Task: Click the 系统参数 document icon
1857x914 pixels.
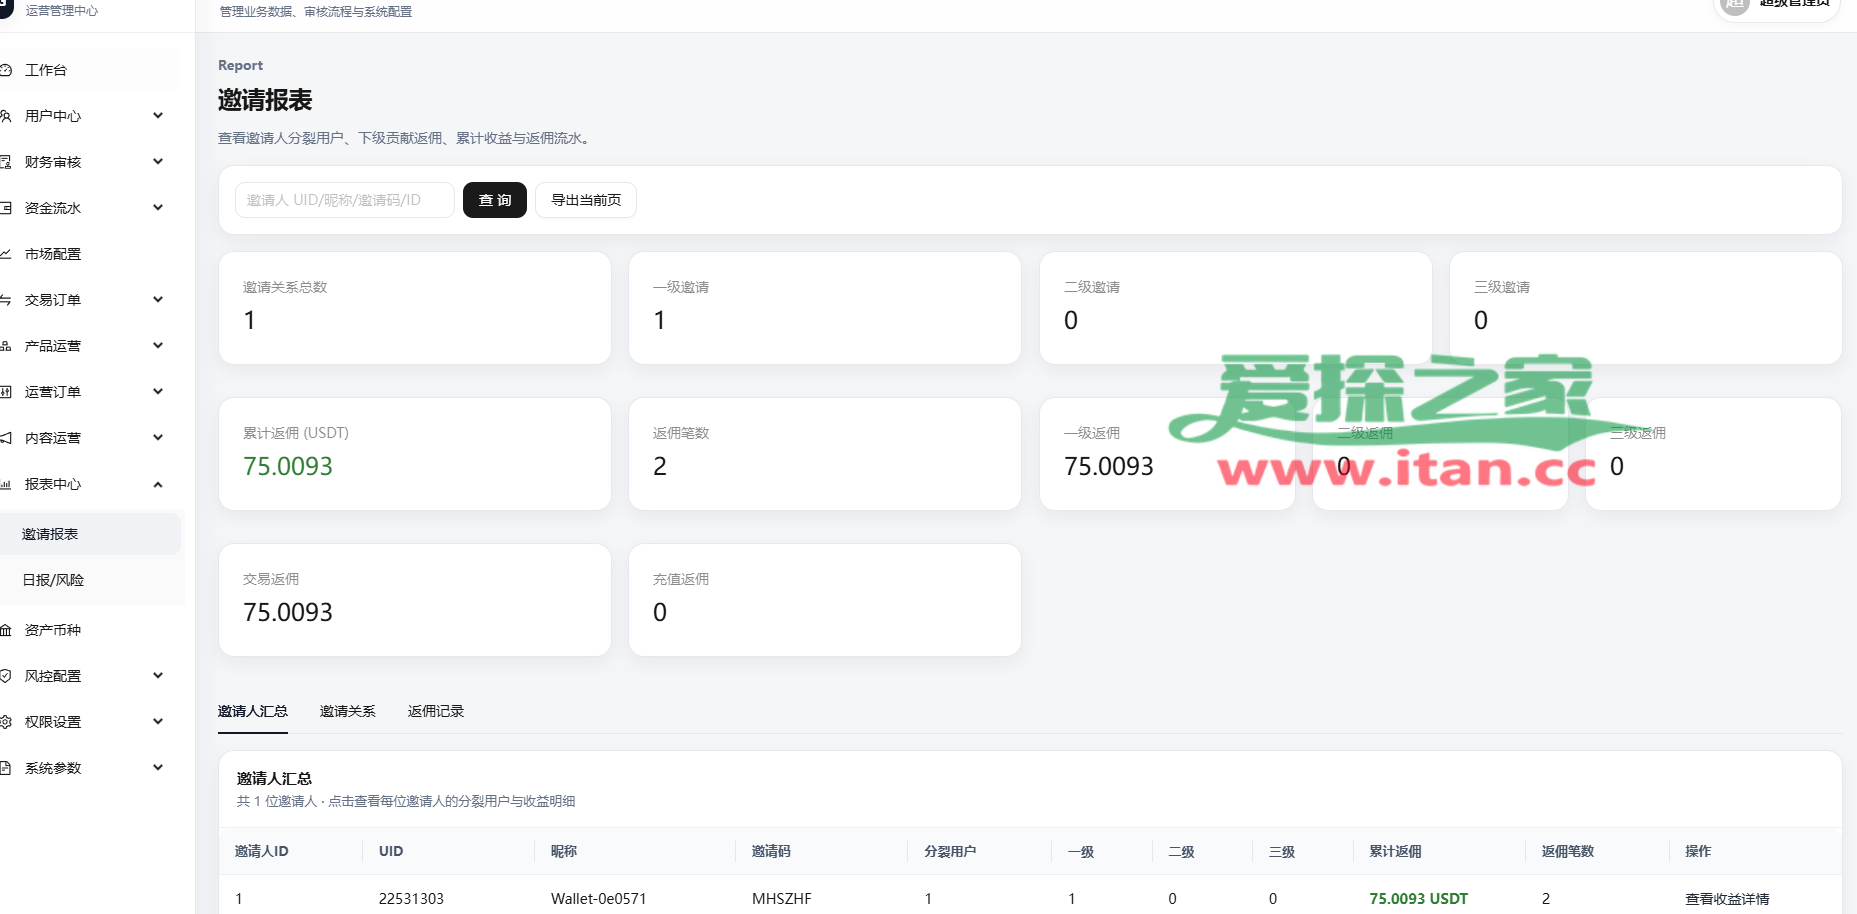Action: point(5,768)
